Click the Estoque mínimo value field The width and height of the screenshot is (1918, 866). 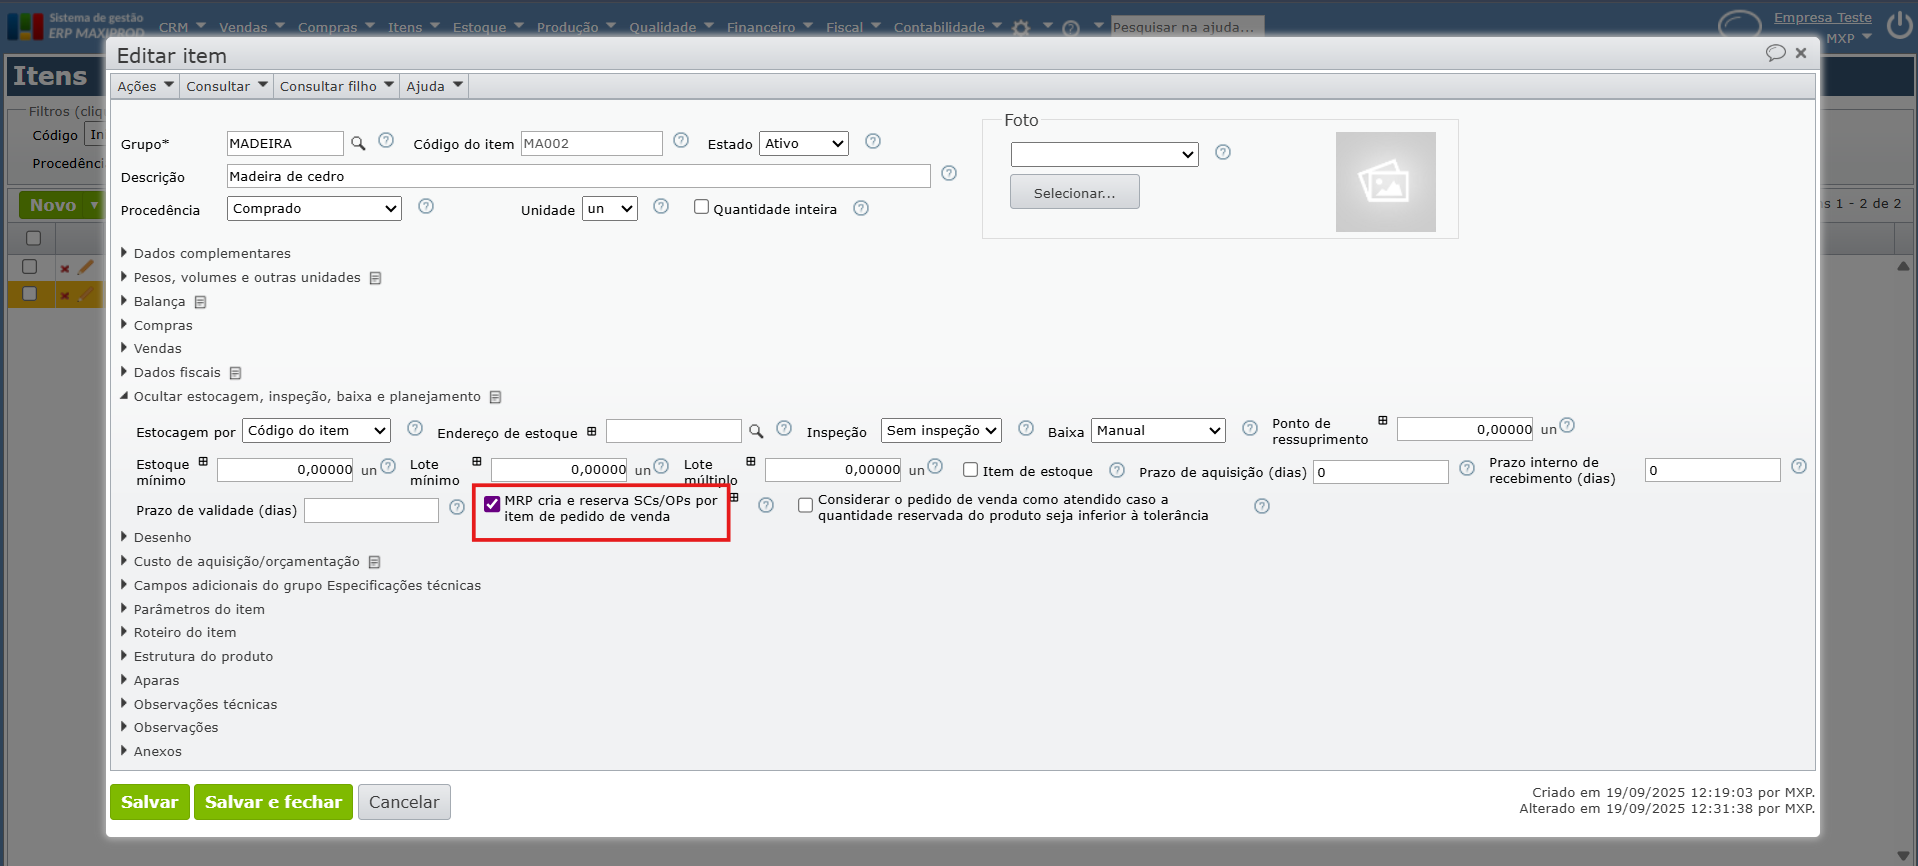click(x=285, y=470)
